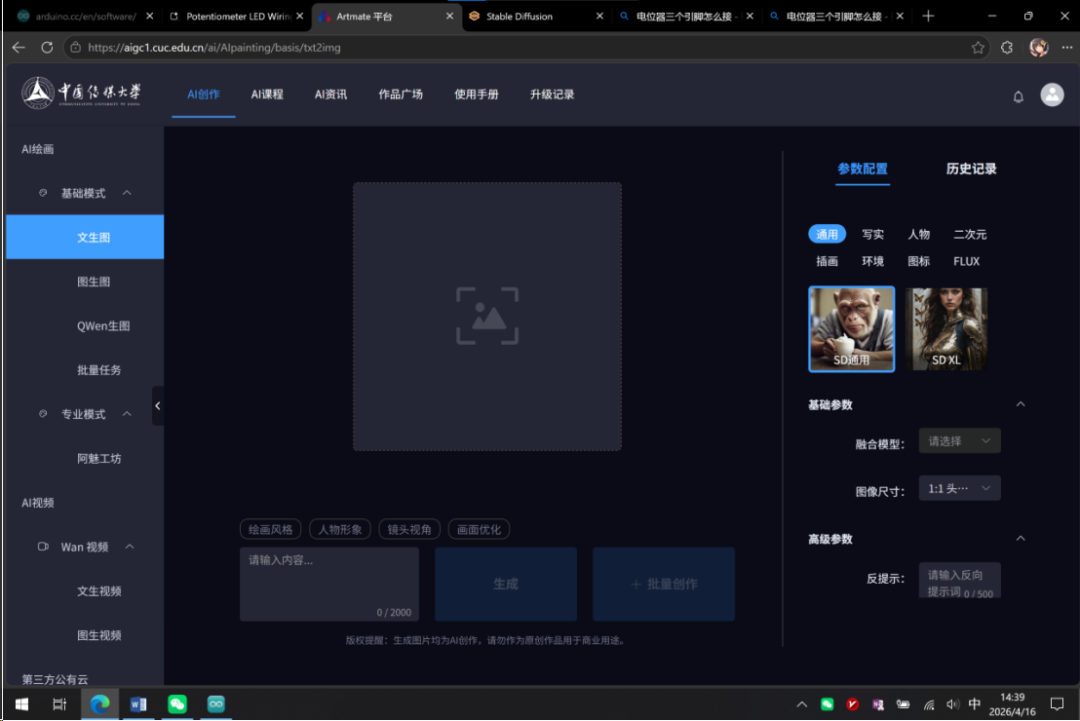Viewport: 1080px width, 721px height.
Task: Open the user avatar menu
Action: [x=1052, y=94]
